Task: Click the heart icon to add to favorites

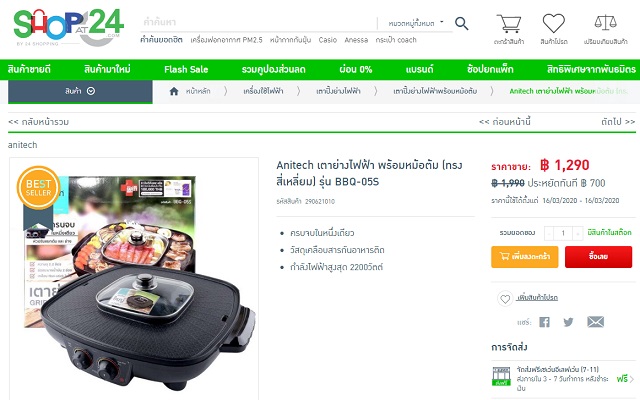Action: tap(505, 299)
